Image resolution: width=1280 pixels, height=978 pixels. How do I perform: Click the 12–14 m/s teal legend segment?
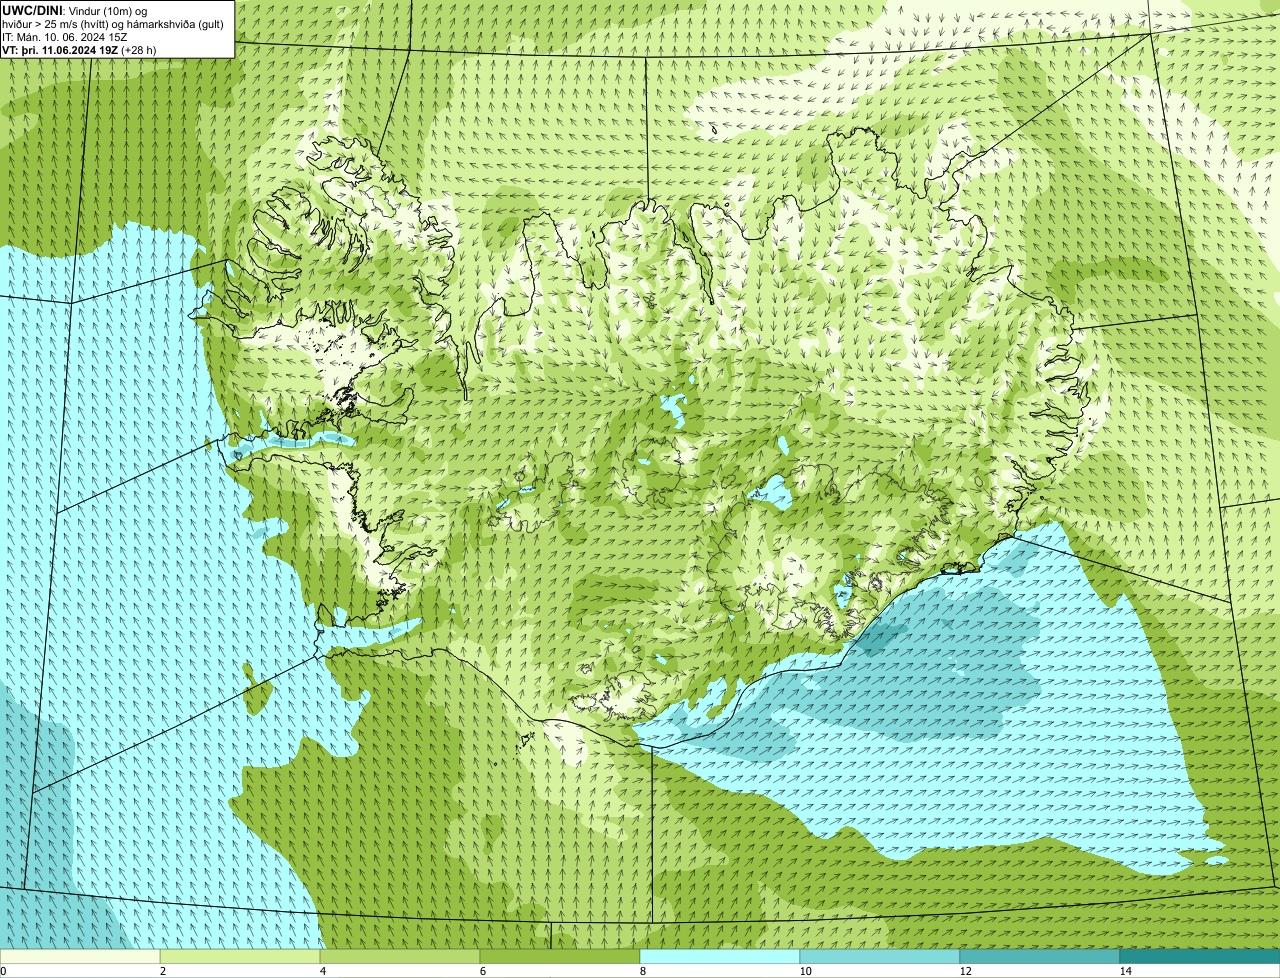point(1040,956)
